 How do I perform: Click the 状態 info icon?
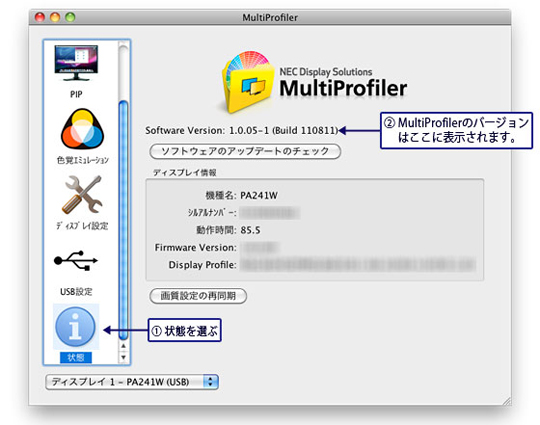point(75,326)
